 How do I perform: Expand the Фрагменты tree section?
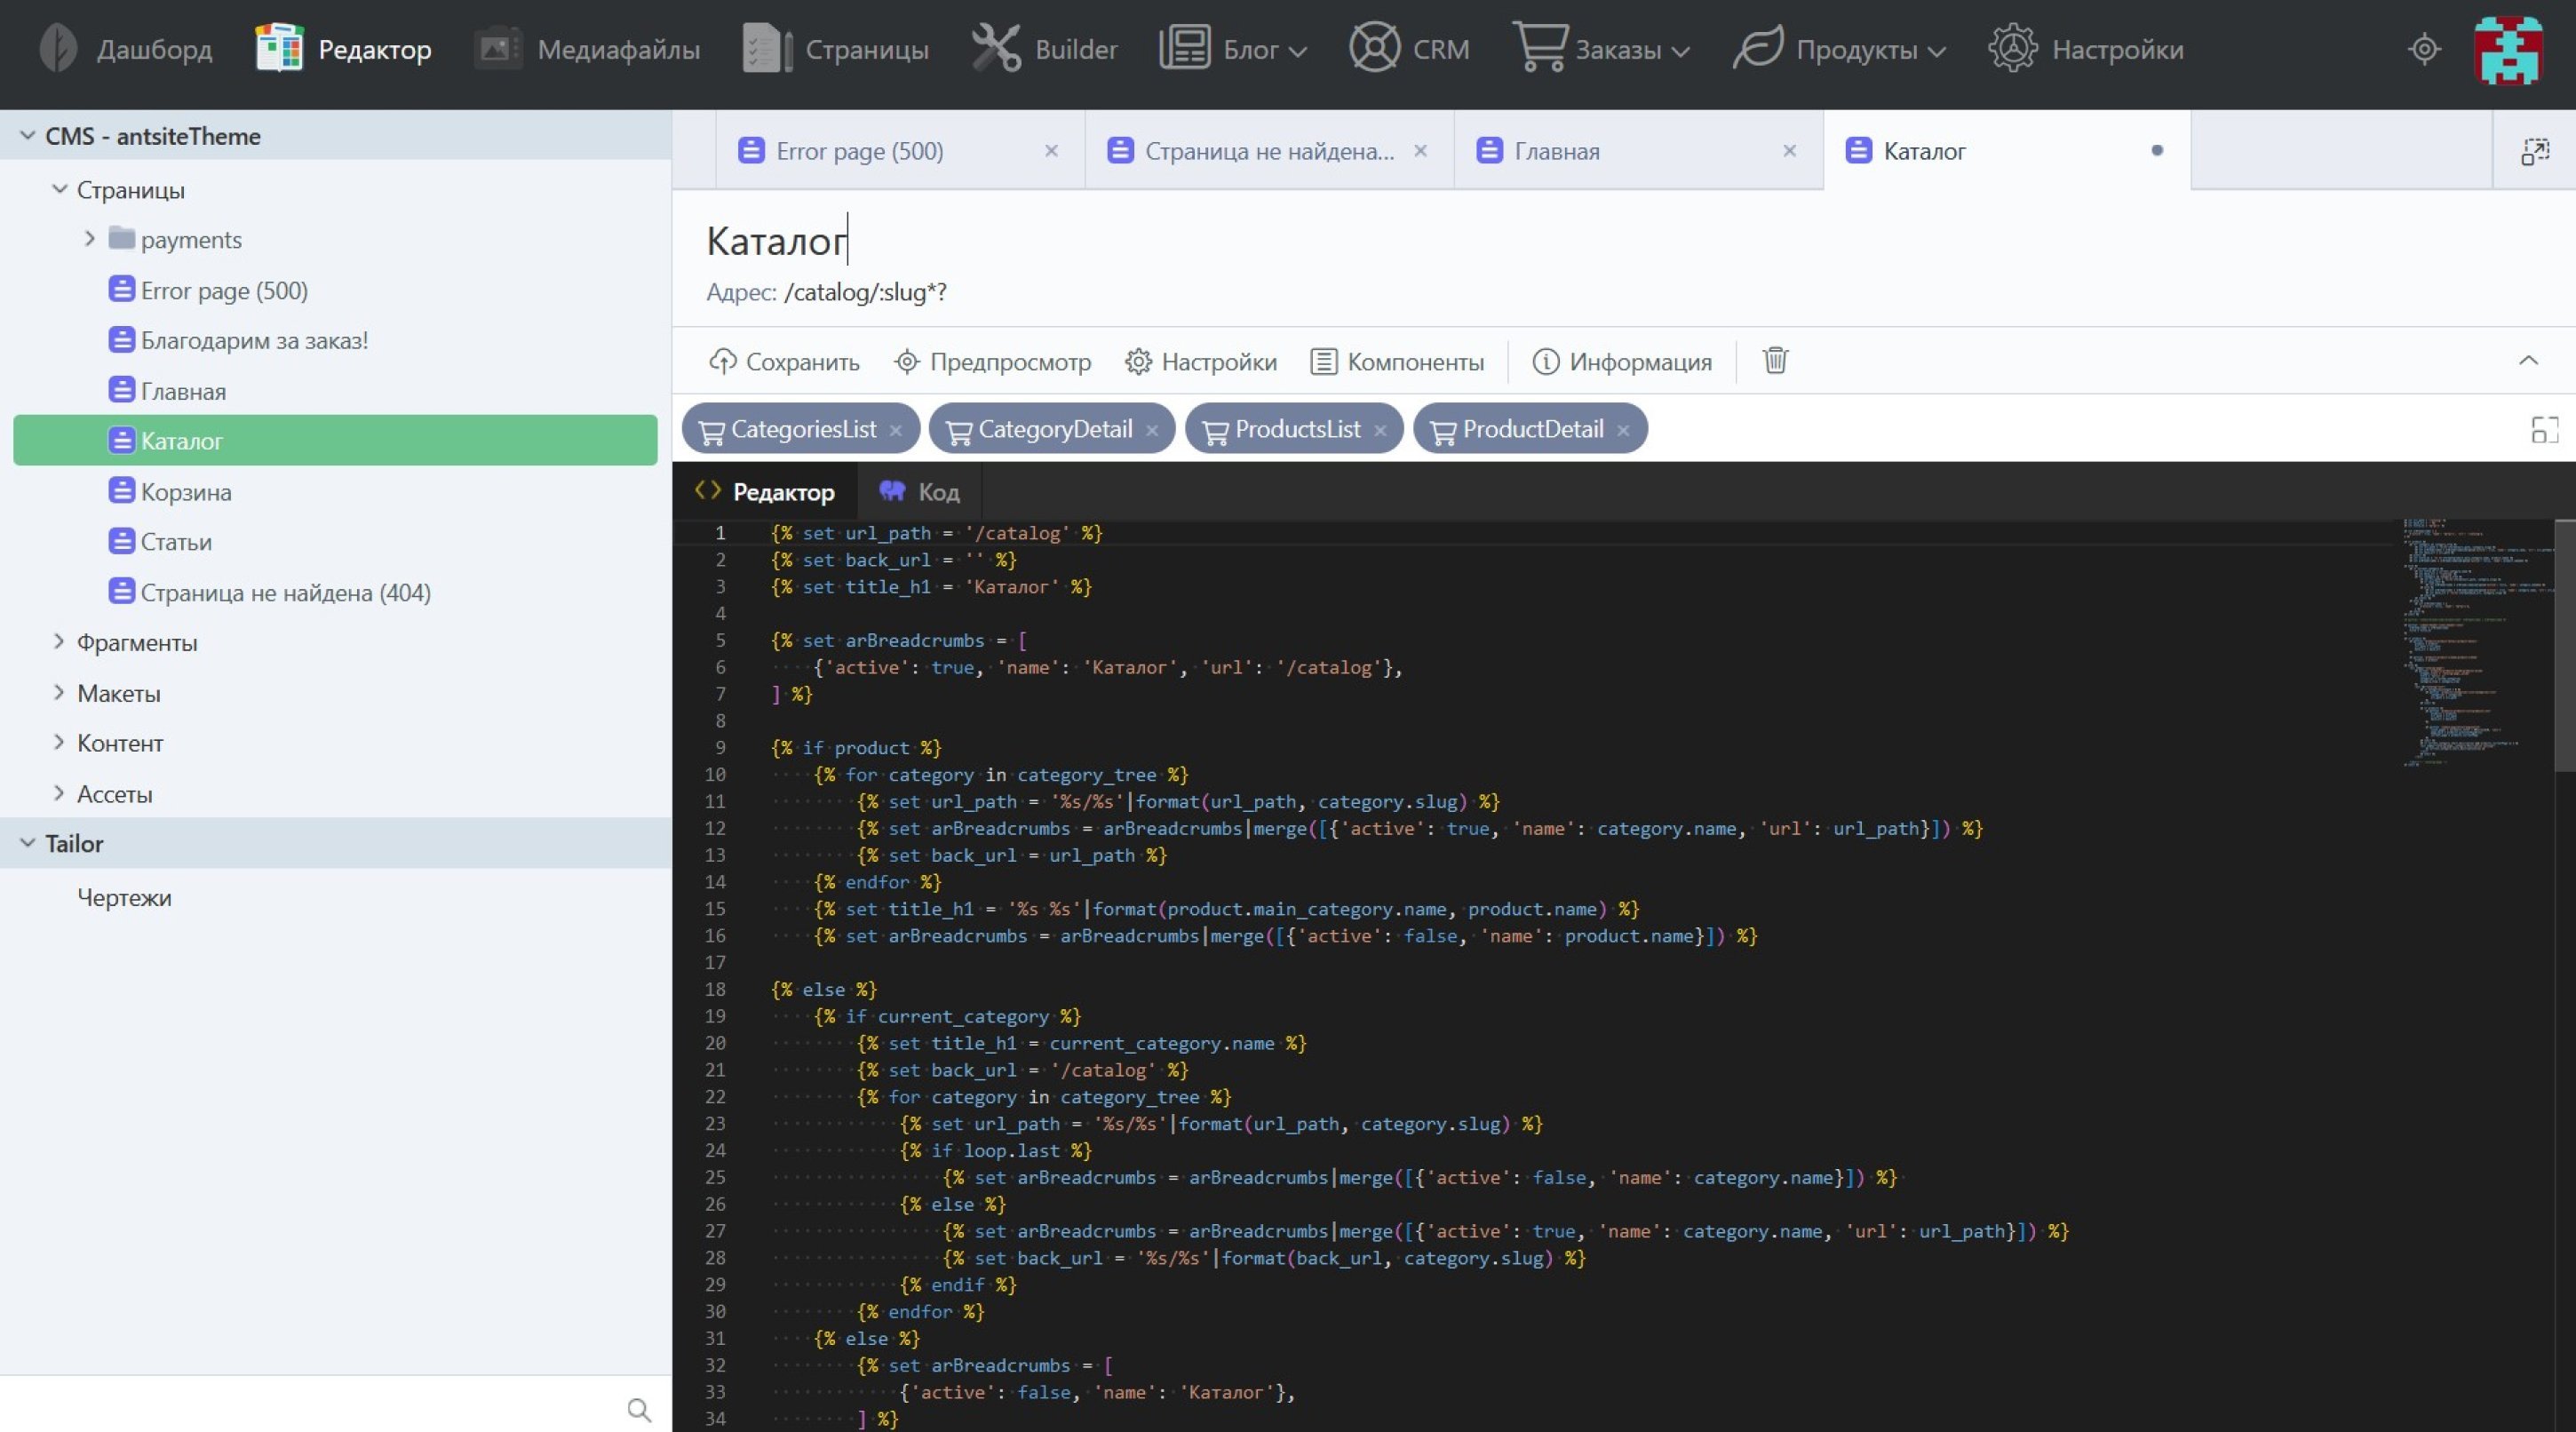coord(59,642)
